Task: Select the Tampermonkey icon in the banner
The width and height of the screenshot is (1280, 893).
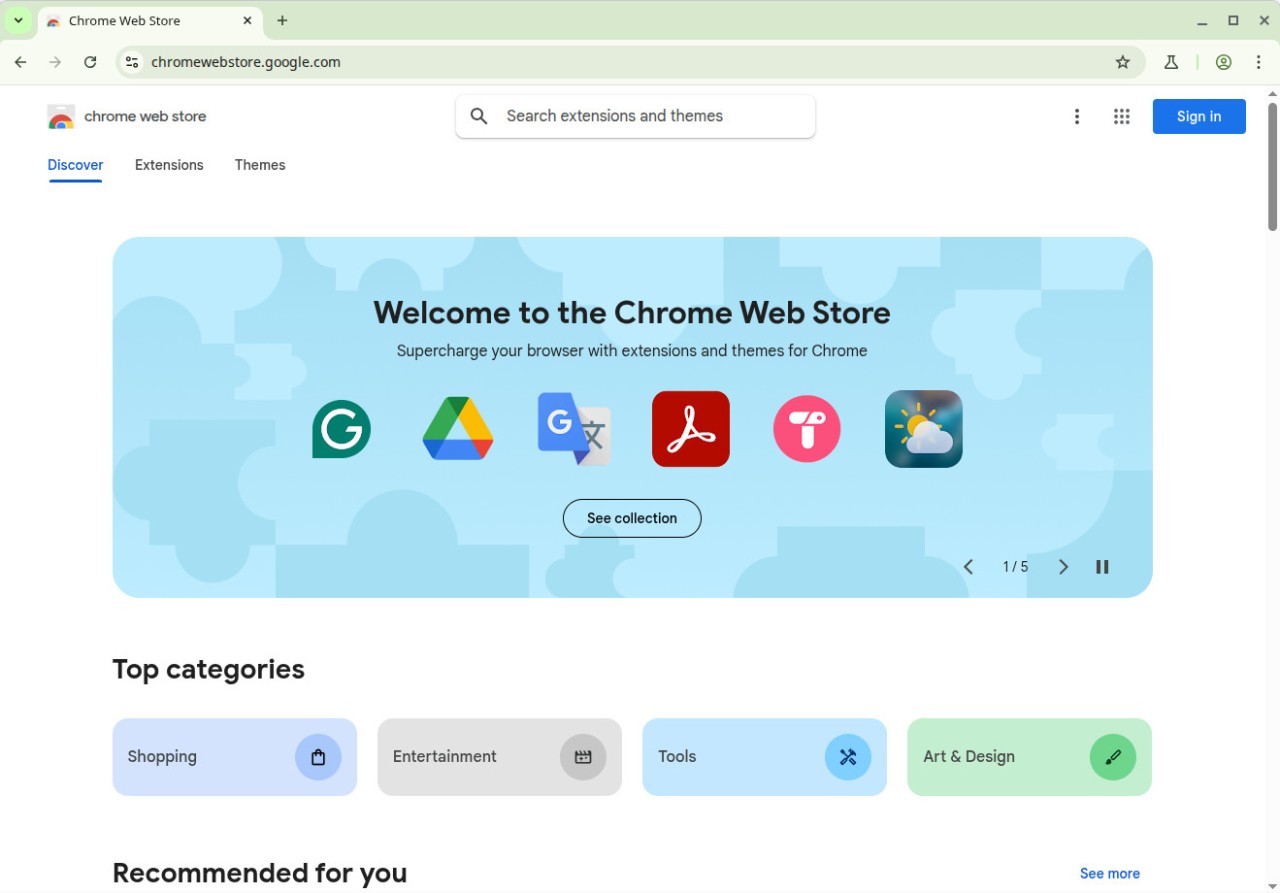Action: pos(806,428)
